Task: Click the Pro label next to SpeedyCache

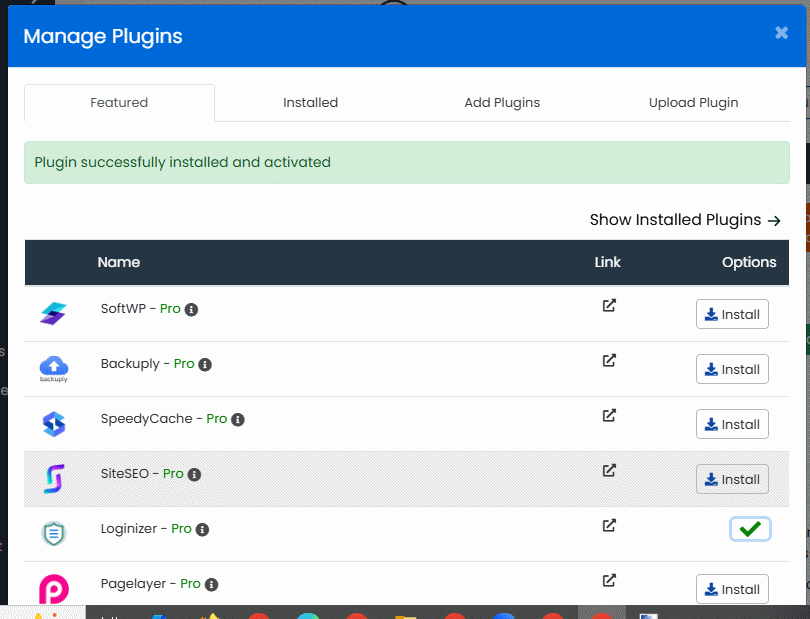Action: pyautogui.click(x=216, y=419)
